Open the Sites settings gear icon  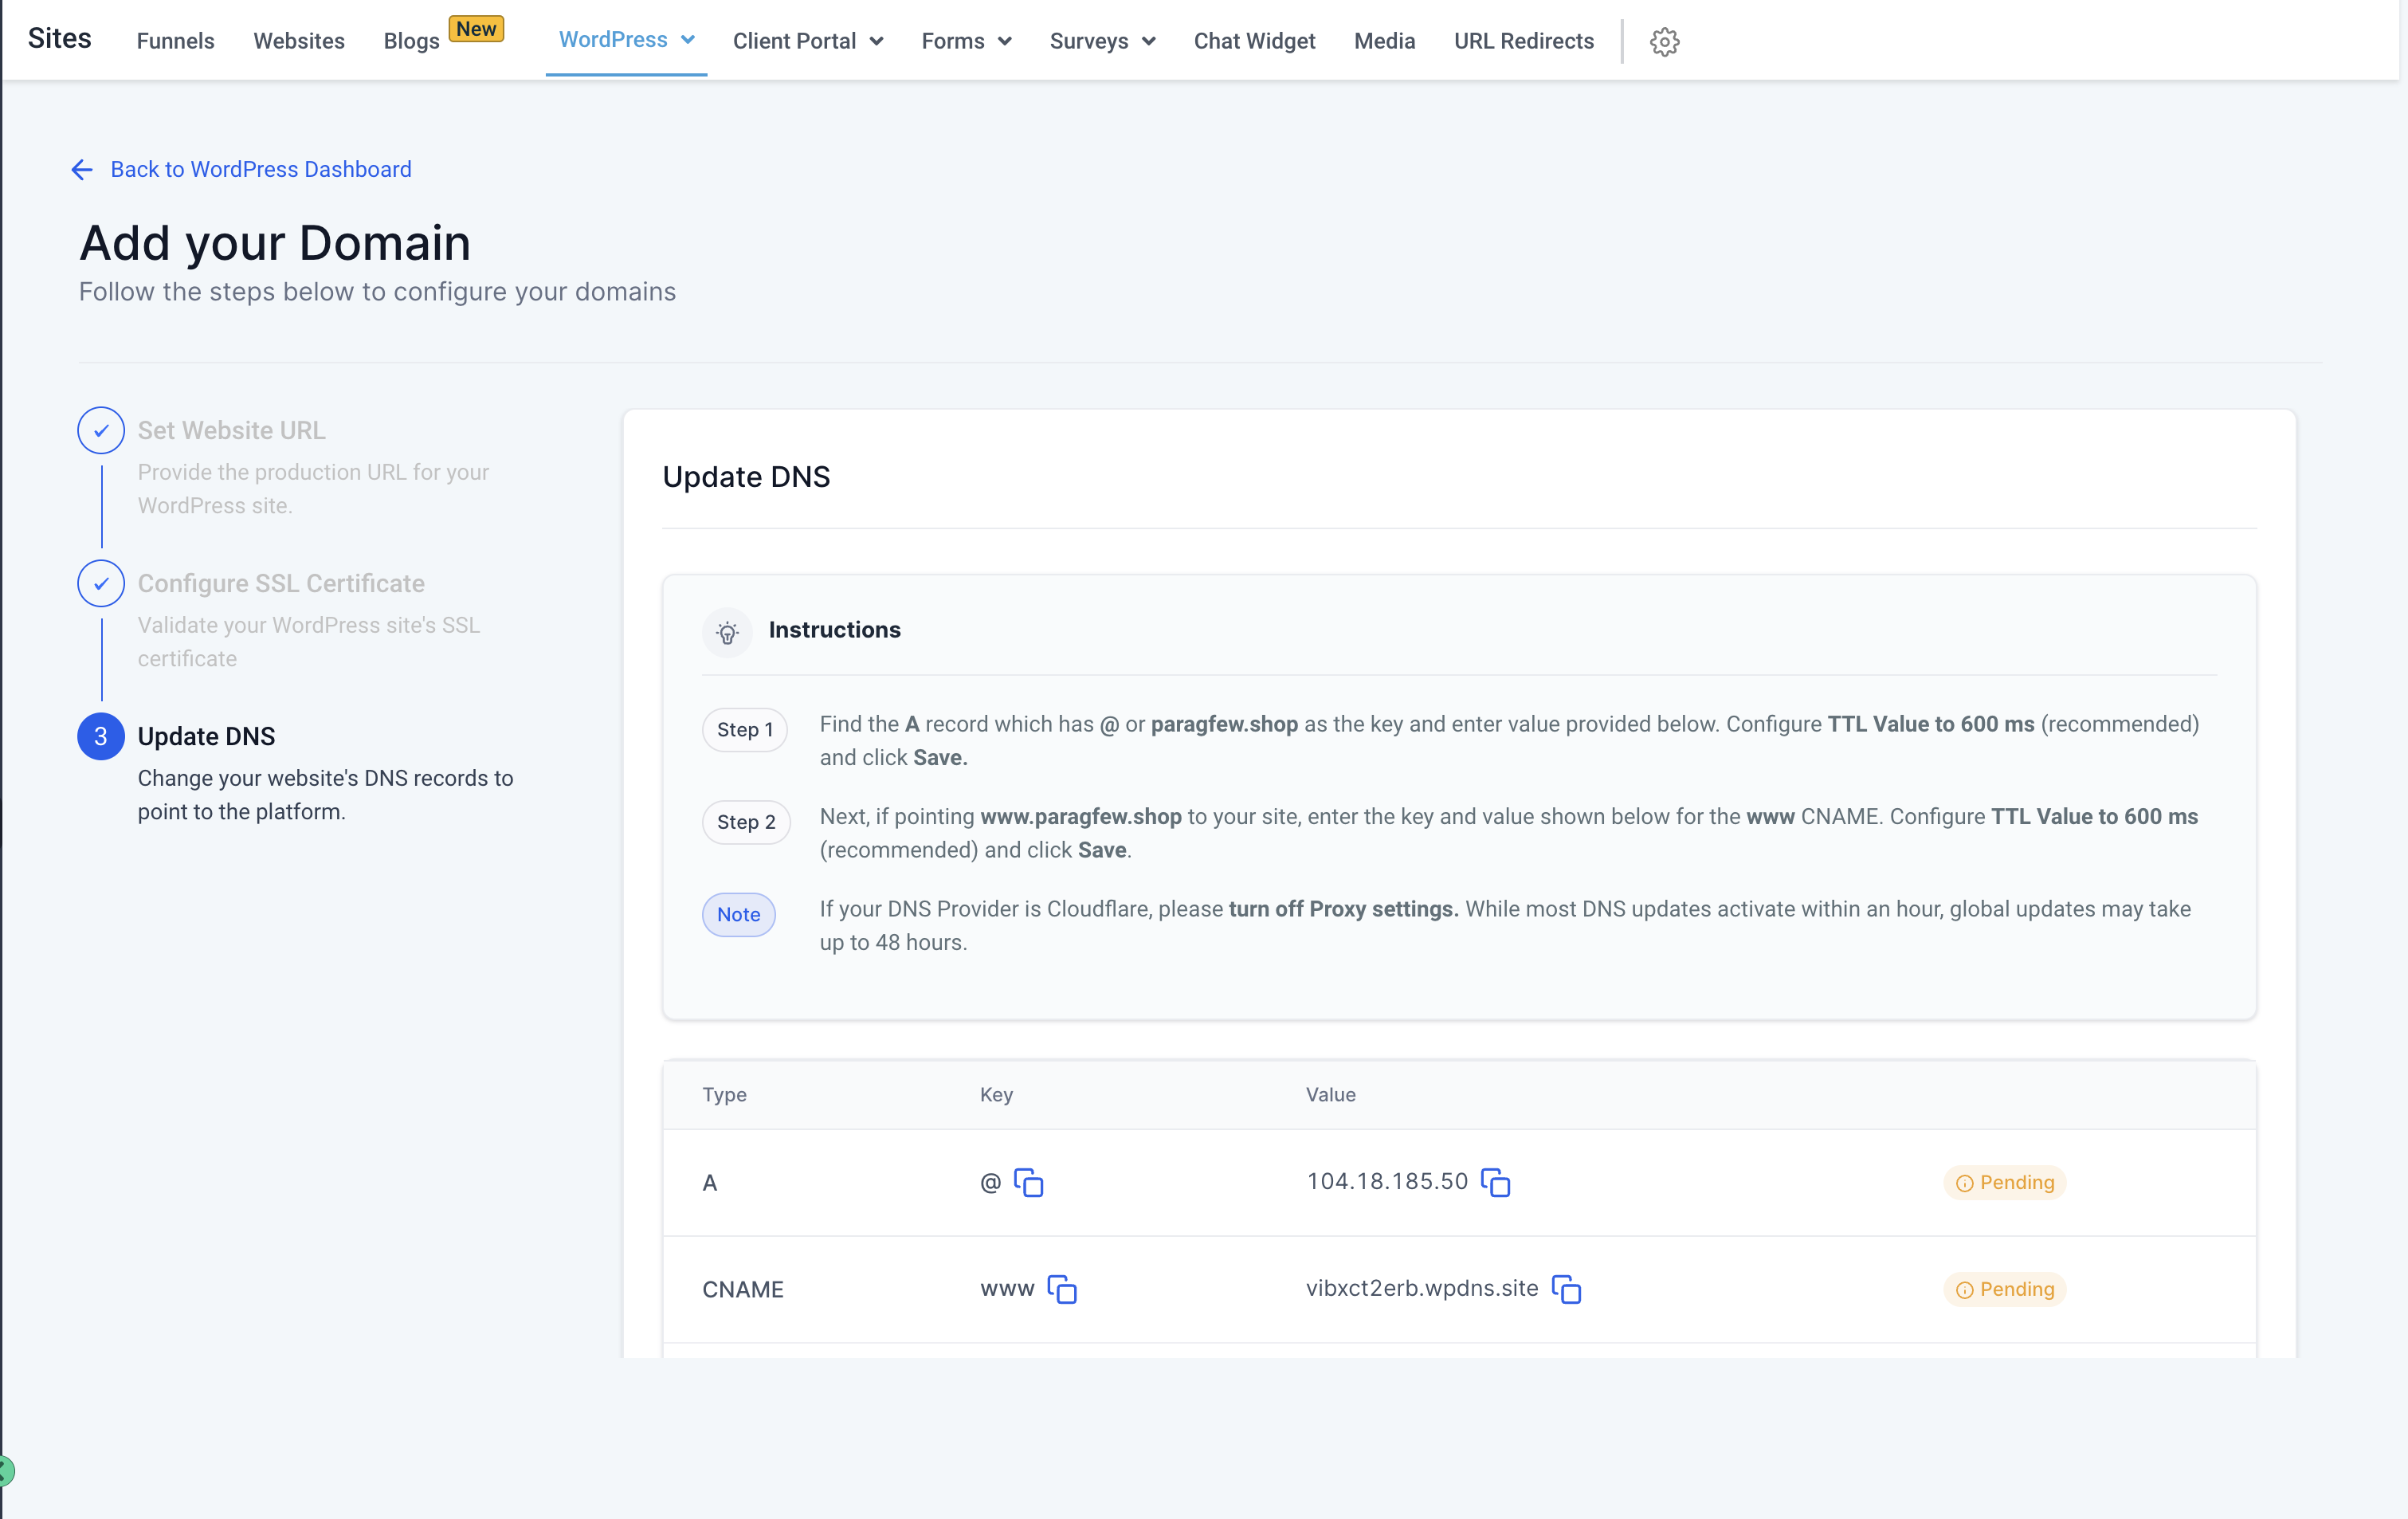pos(1664,41)
